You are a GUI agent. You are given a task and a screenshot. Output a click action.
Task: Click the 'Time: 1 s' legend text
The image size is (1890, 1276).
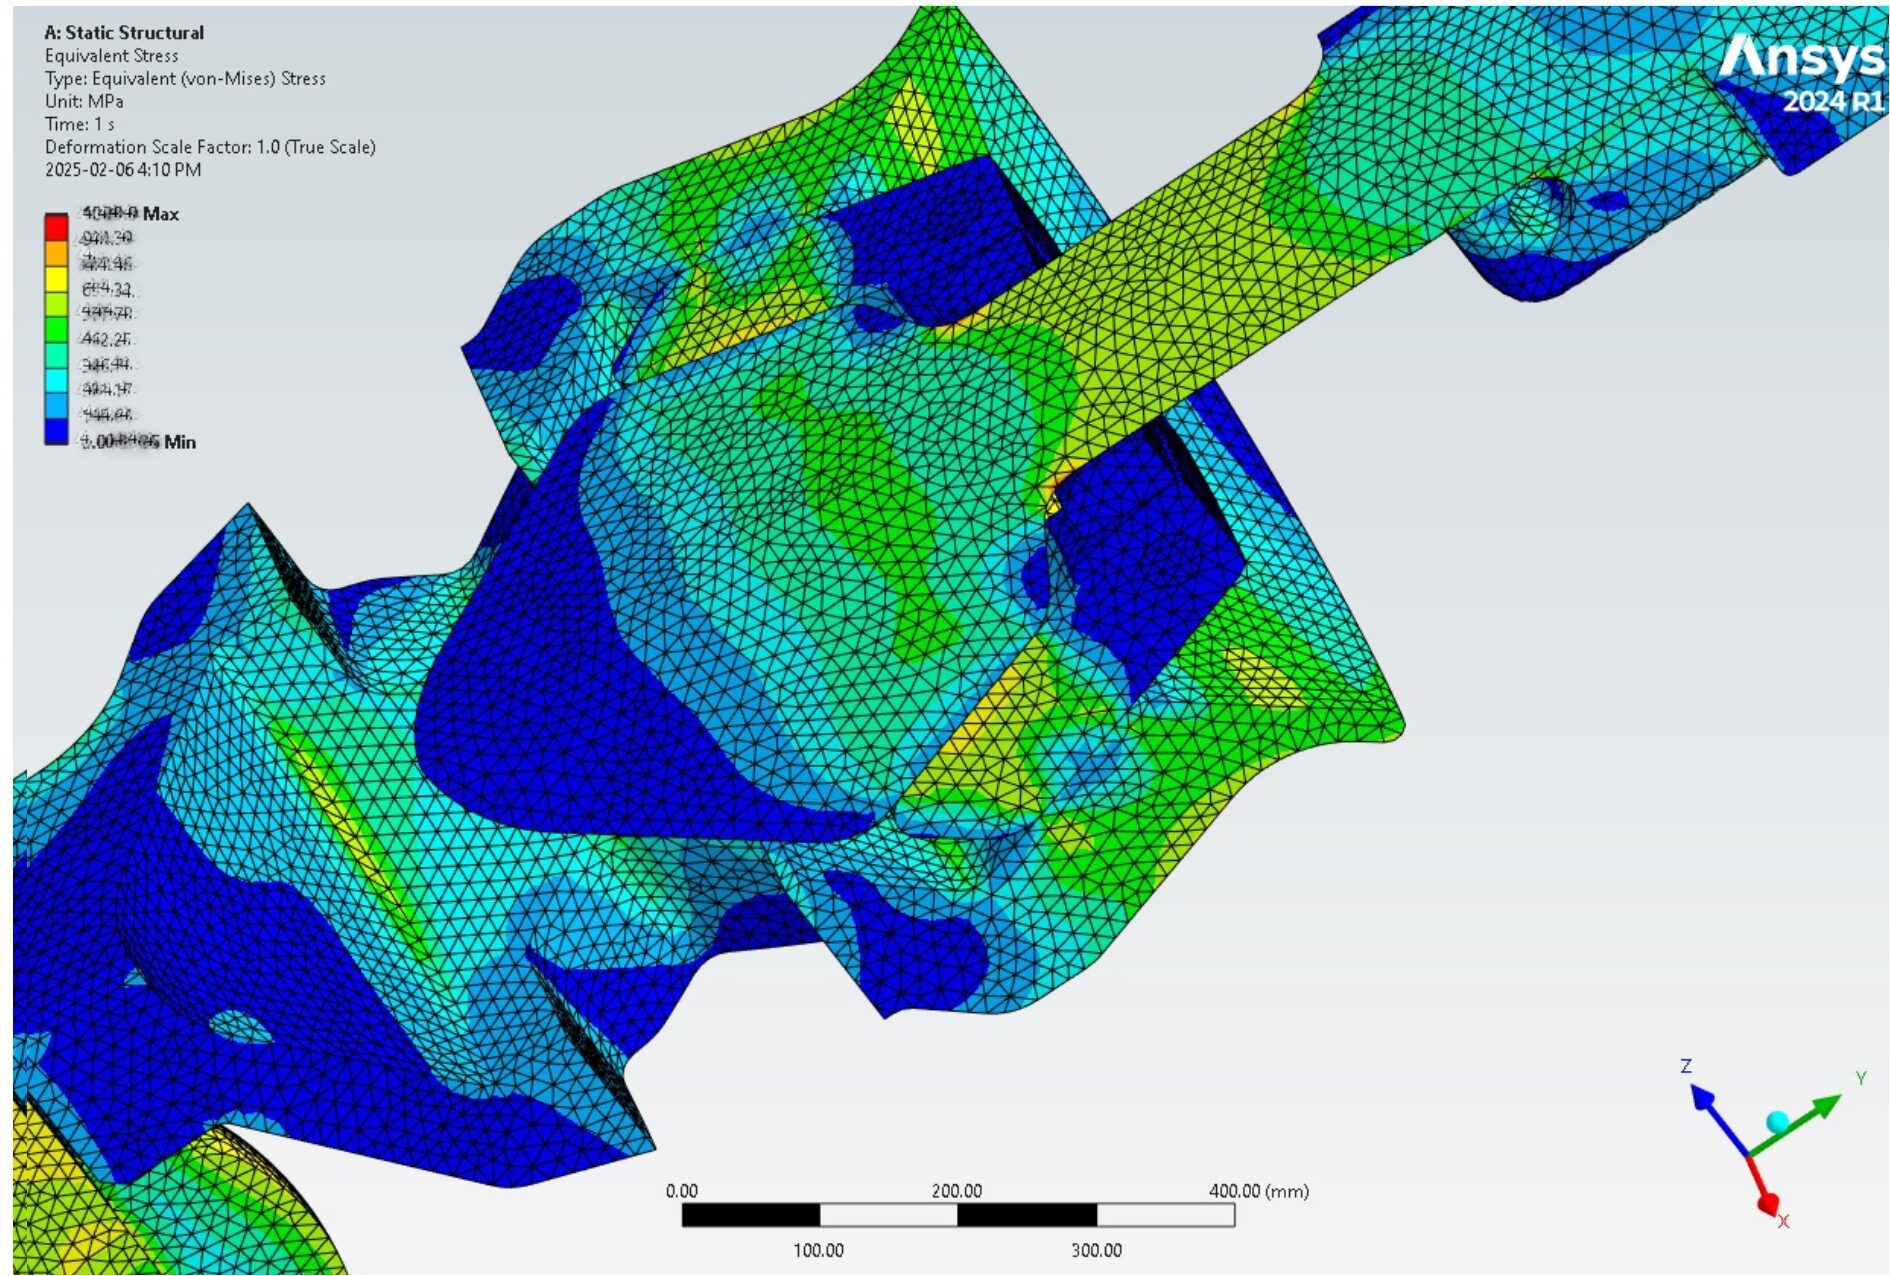pos(79,124)
